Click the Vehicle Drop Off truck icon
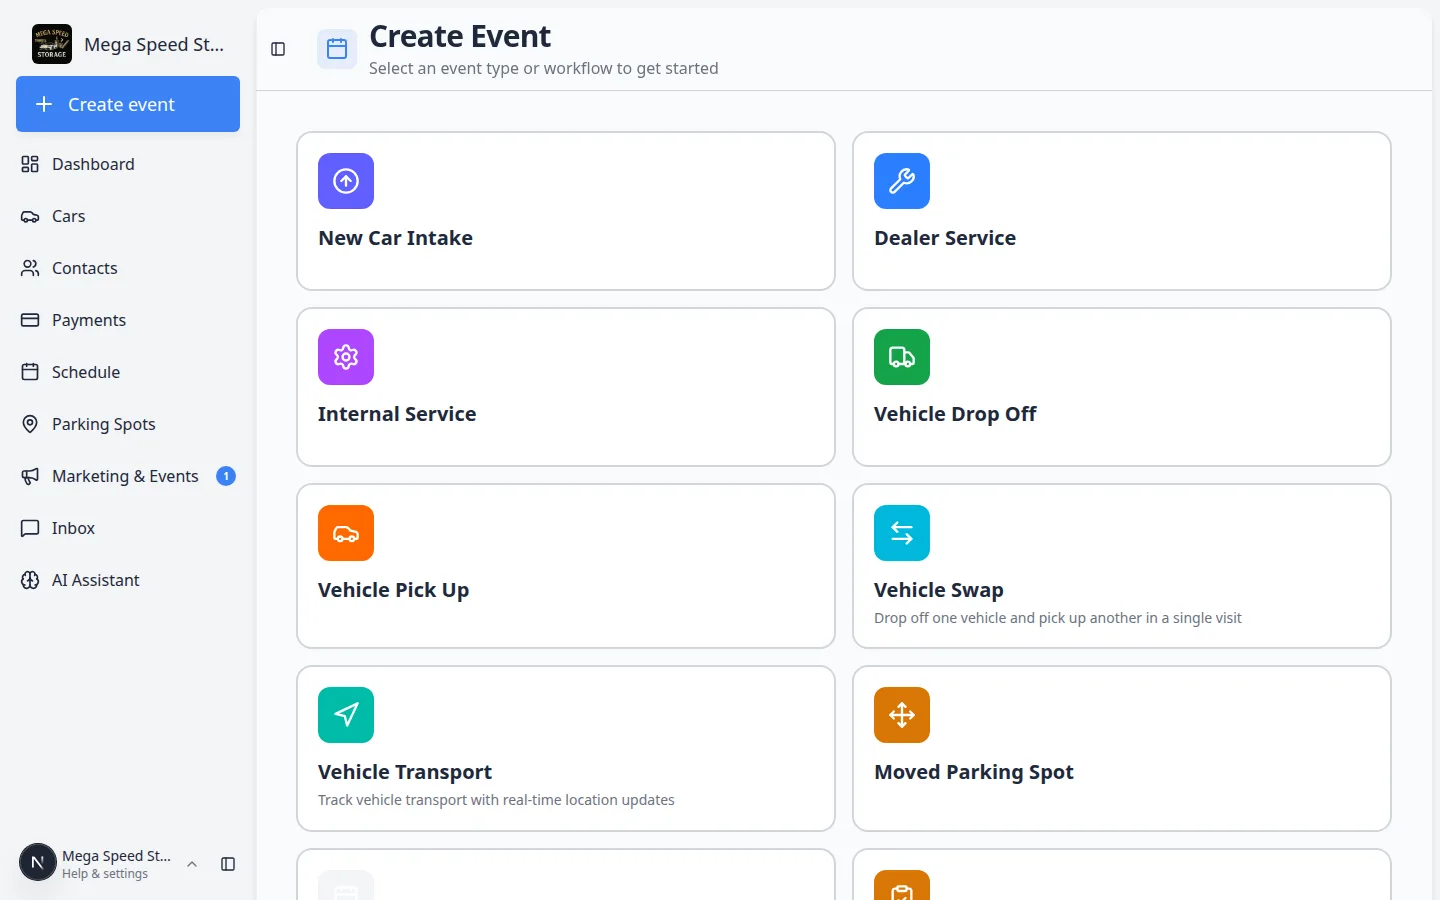 tap(902, 357)
